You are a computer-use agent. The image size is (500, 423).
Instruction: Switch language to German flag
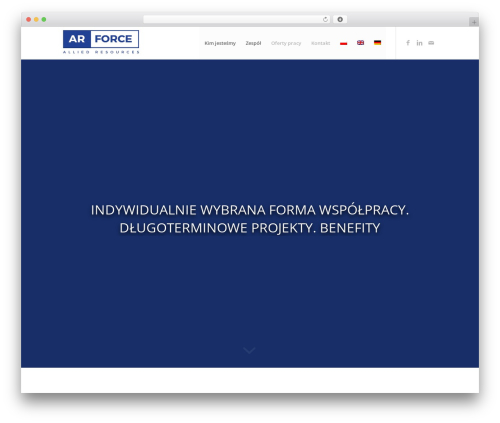click(x=377, y=43)
